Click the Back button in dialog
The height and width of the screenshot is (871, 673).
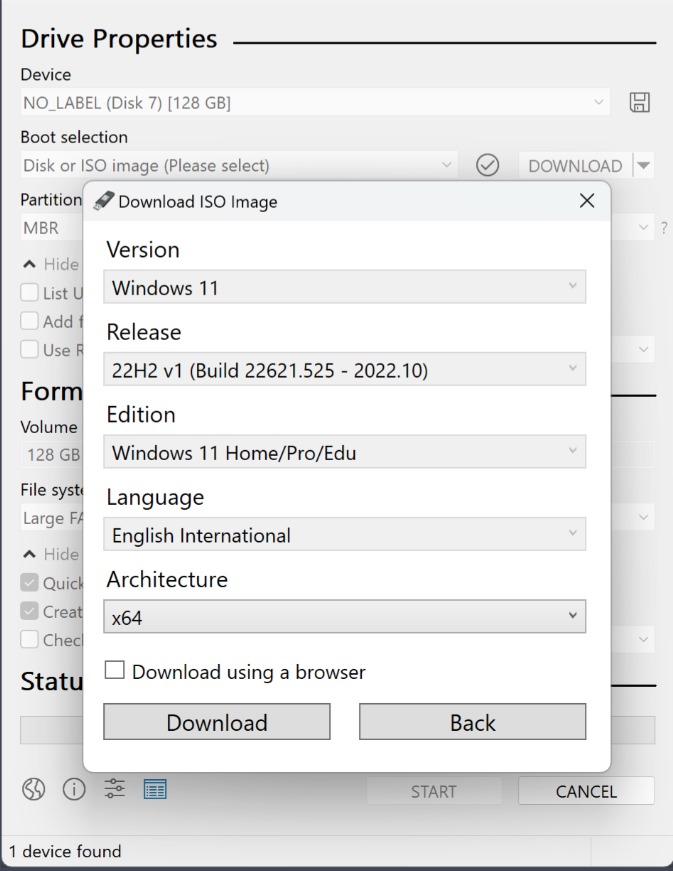pos(473,722)
